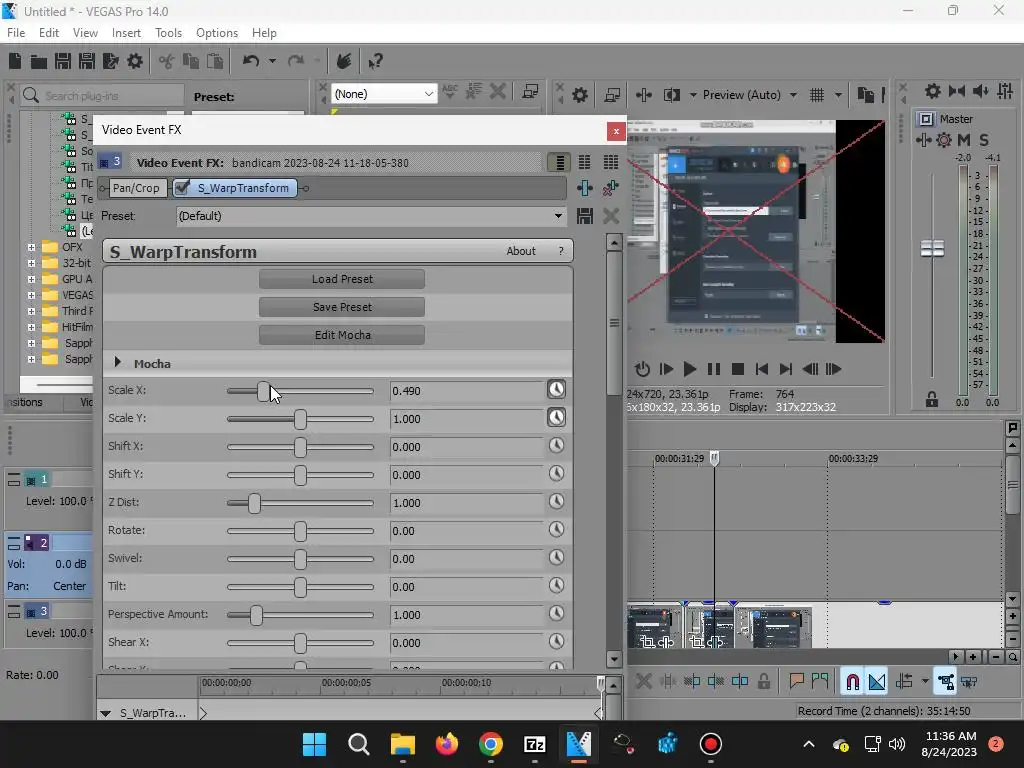Viewport: 1024px width, 768px height.
Task: Toggle automatic crossfades button
Action: (x=877, y=682)
